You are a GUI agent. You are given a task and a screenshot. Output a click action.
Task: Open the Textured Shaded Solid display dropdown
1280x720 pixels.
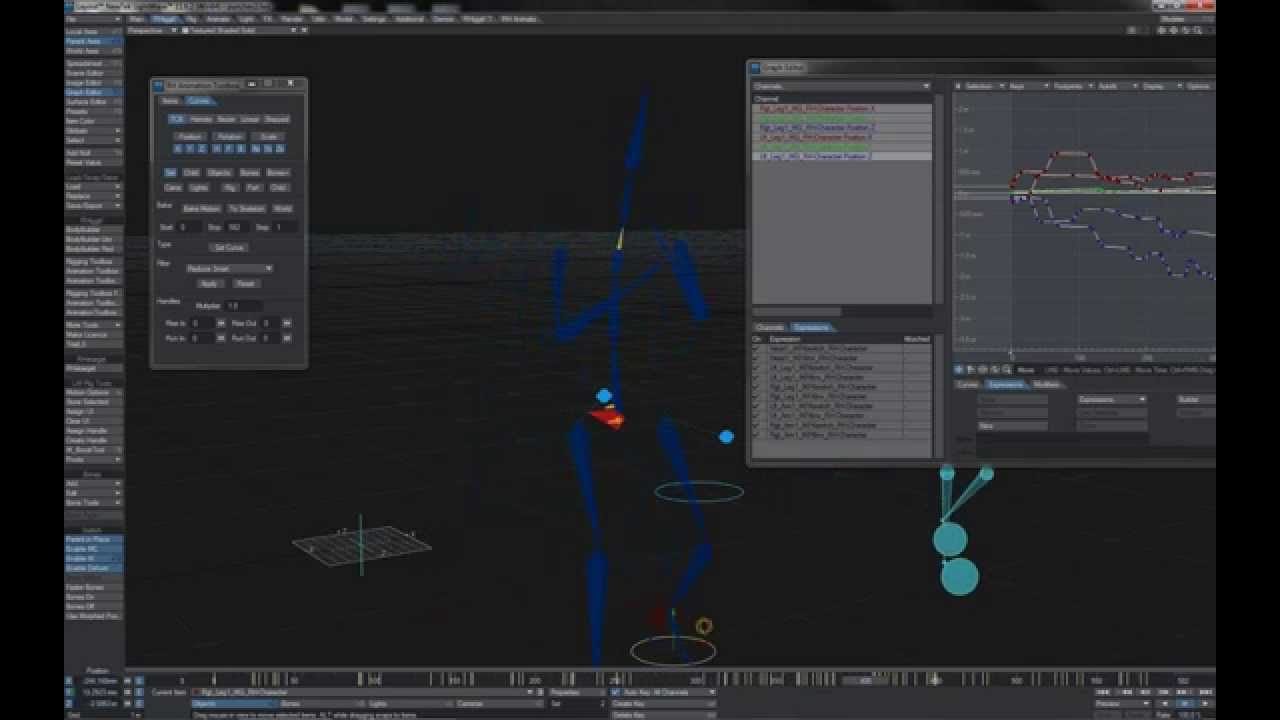[238, 30]
